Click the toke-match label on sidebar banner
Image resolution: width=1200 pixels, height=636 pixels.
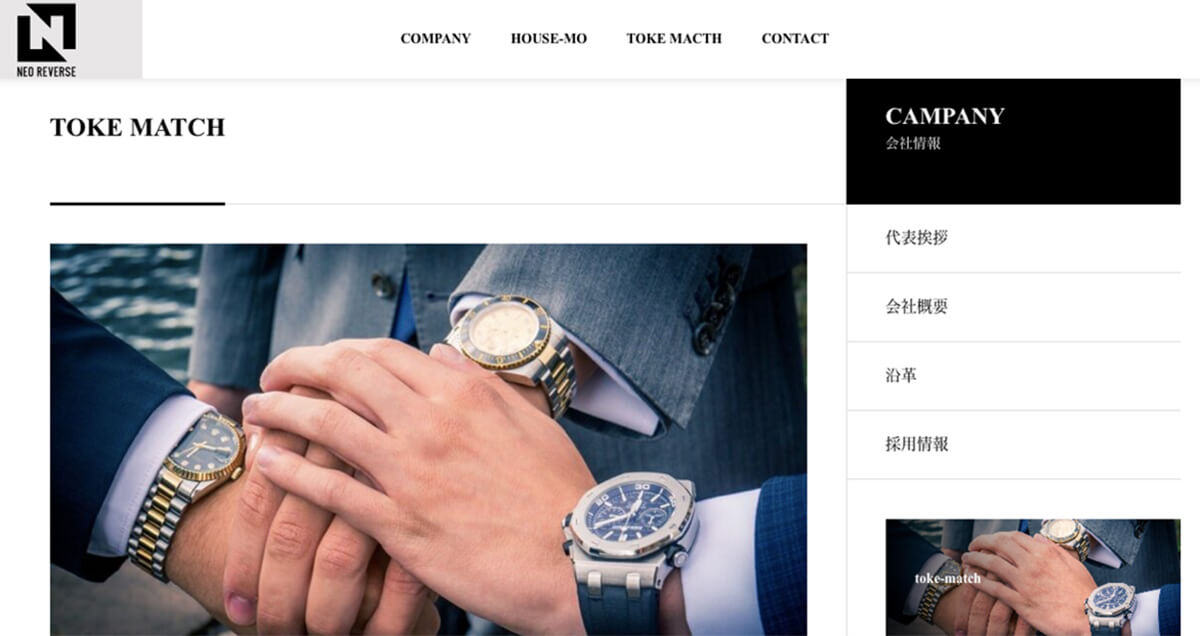[x=947, y=578]
